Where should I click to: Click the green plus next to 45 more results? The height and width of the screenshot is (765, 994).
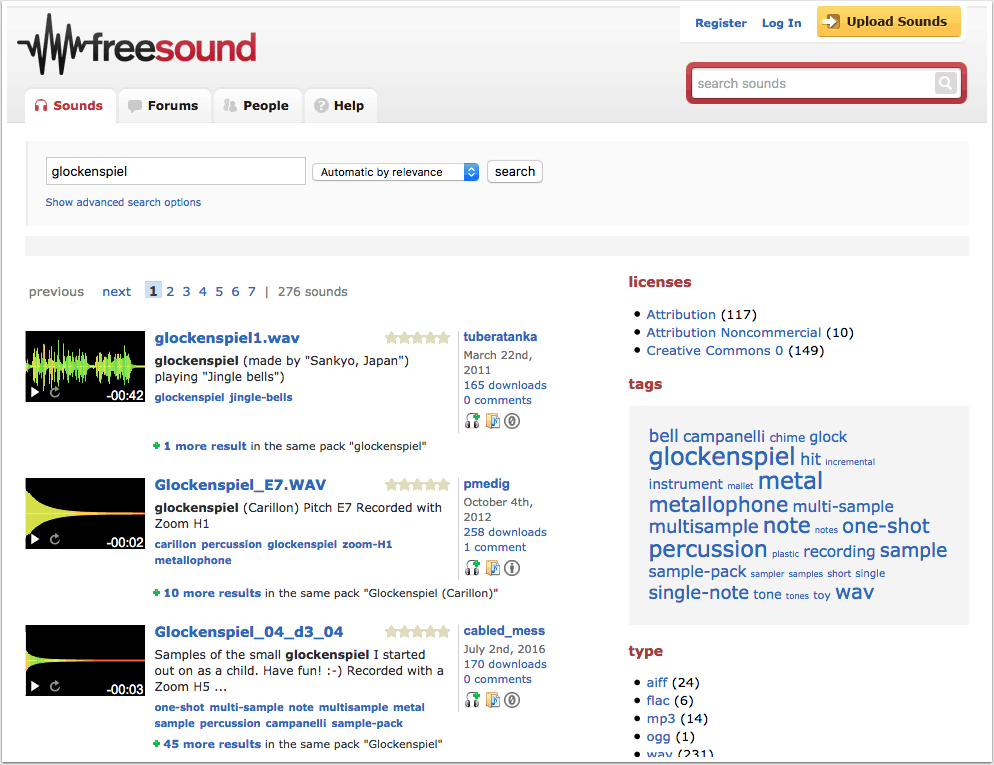157,744
